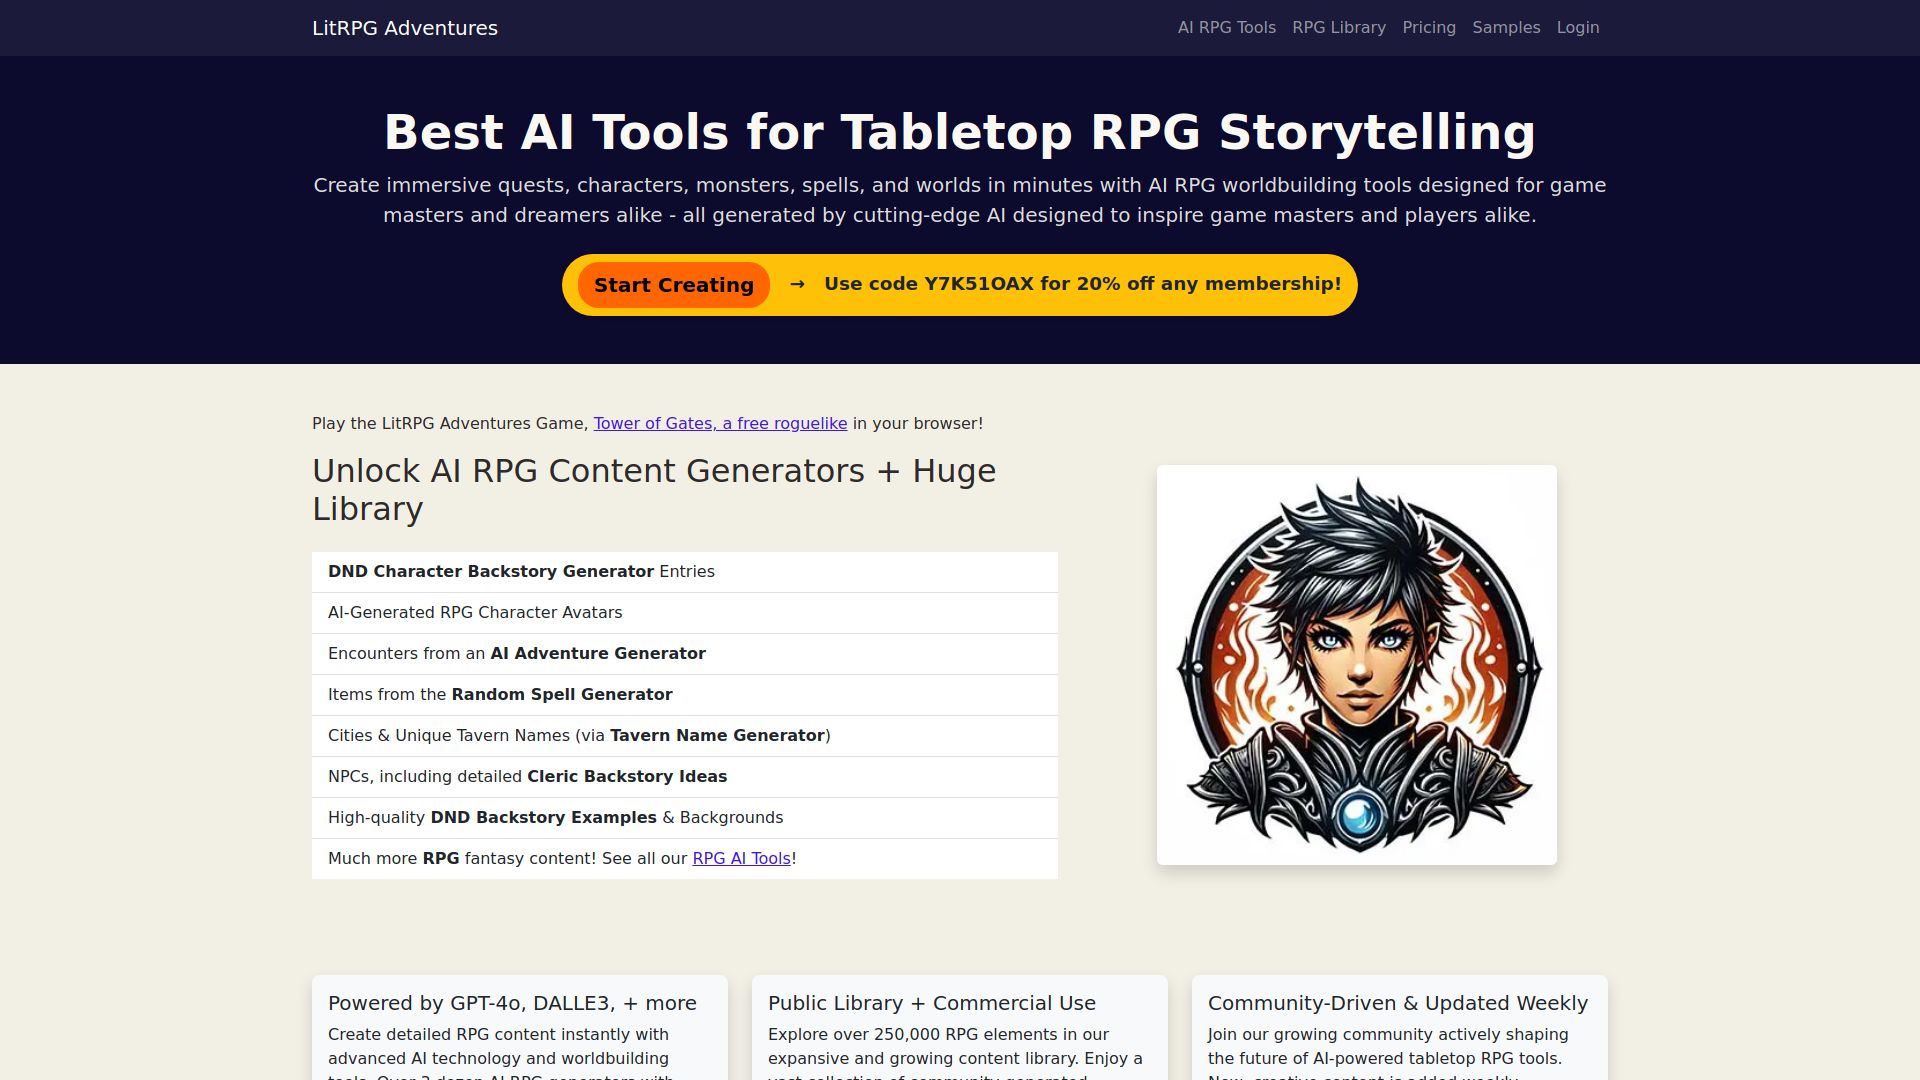The image size is (1920, 1080).
Task: Open the Tower of Gates roguelike link
Action: [x=719, y=423]
